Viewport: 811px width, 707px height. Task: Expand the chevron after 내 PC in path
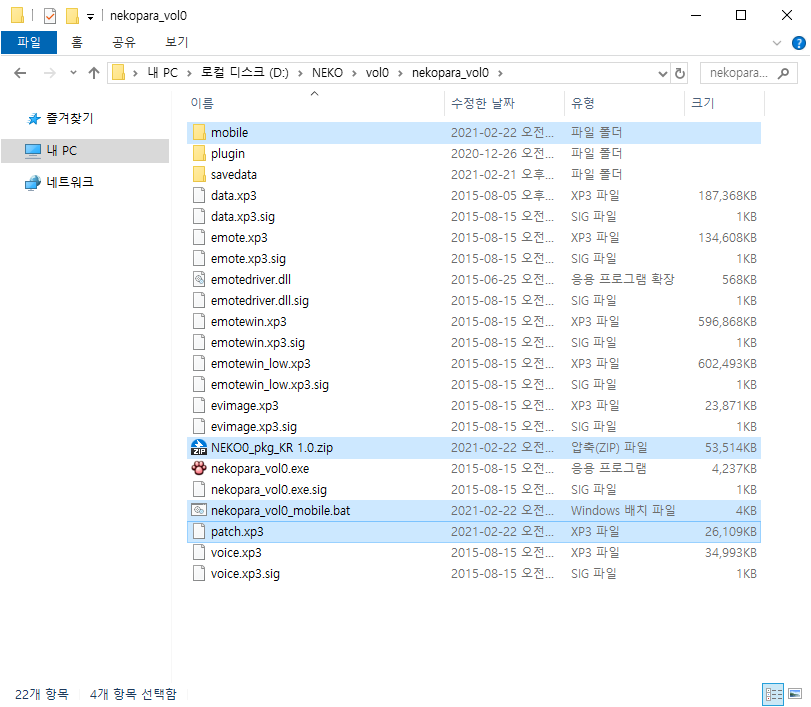tap(189, 73)
